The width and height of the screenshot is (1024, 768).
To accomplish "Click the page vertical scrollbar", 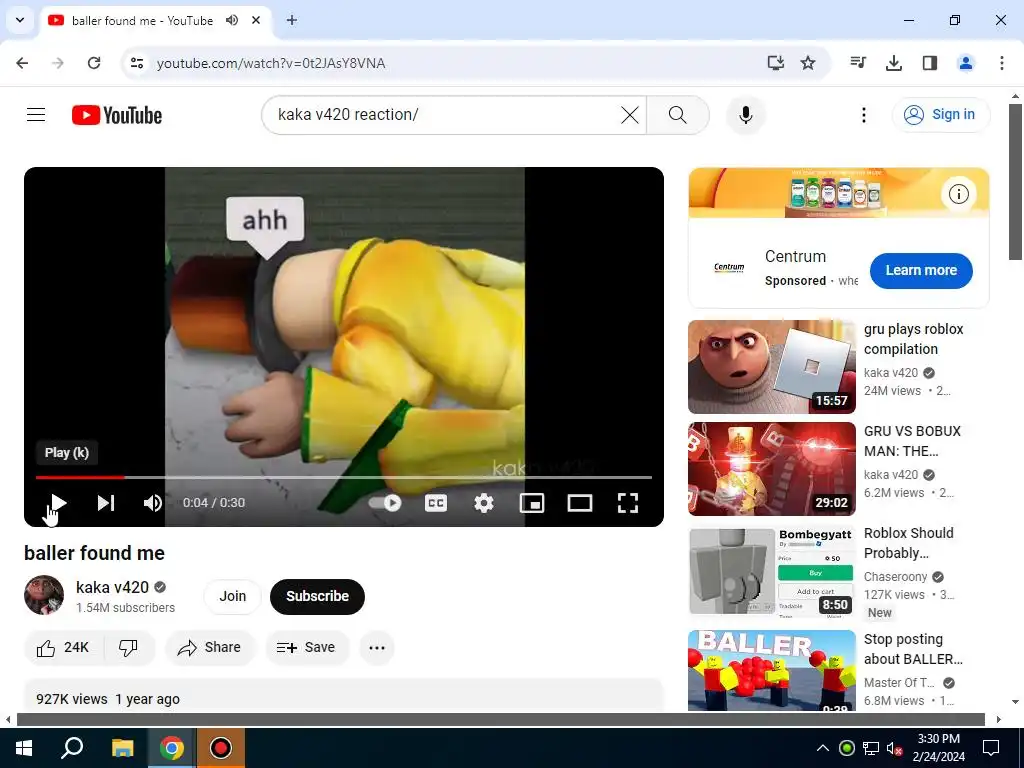I will (x=1015, y=182).
